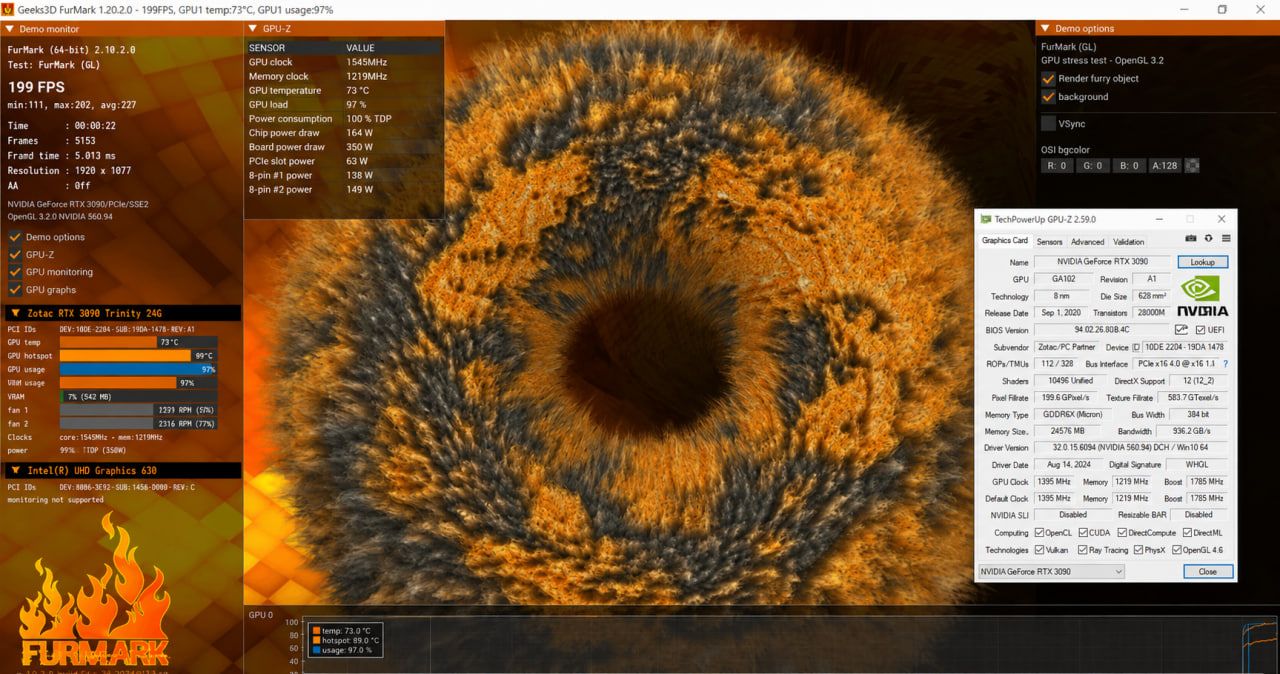Click the GPU temperature 73 °C row

[343, 90]
